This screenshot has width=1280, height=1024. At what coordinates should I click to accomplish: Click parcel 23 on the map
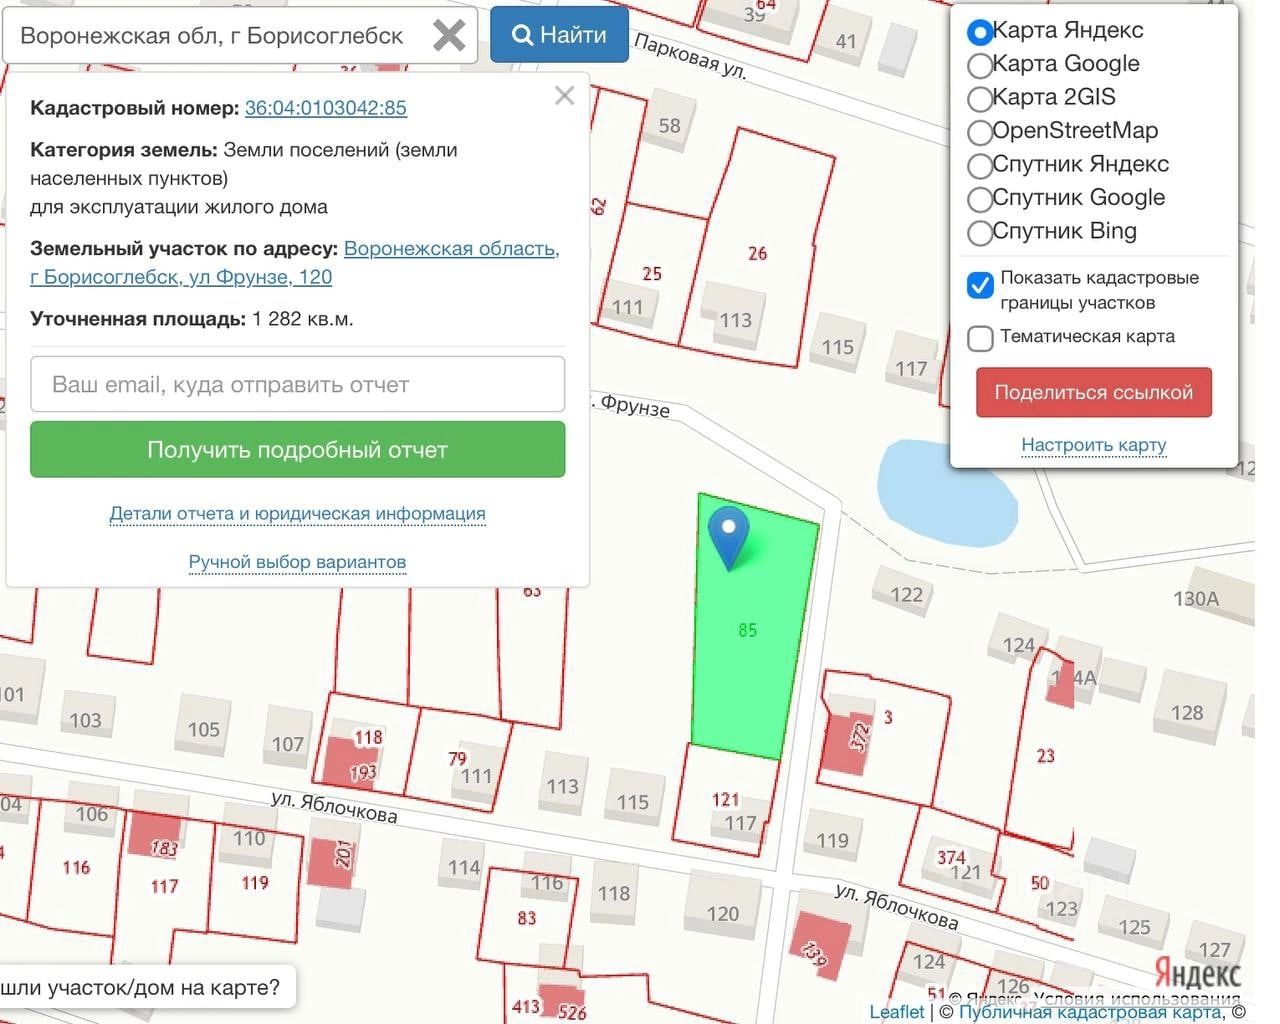1046,756
